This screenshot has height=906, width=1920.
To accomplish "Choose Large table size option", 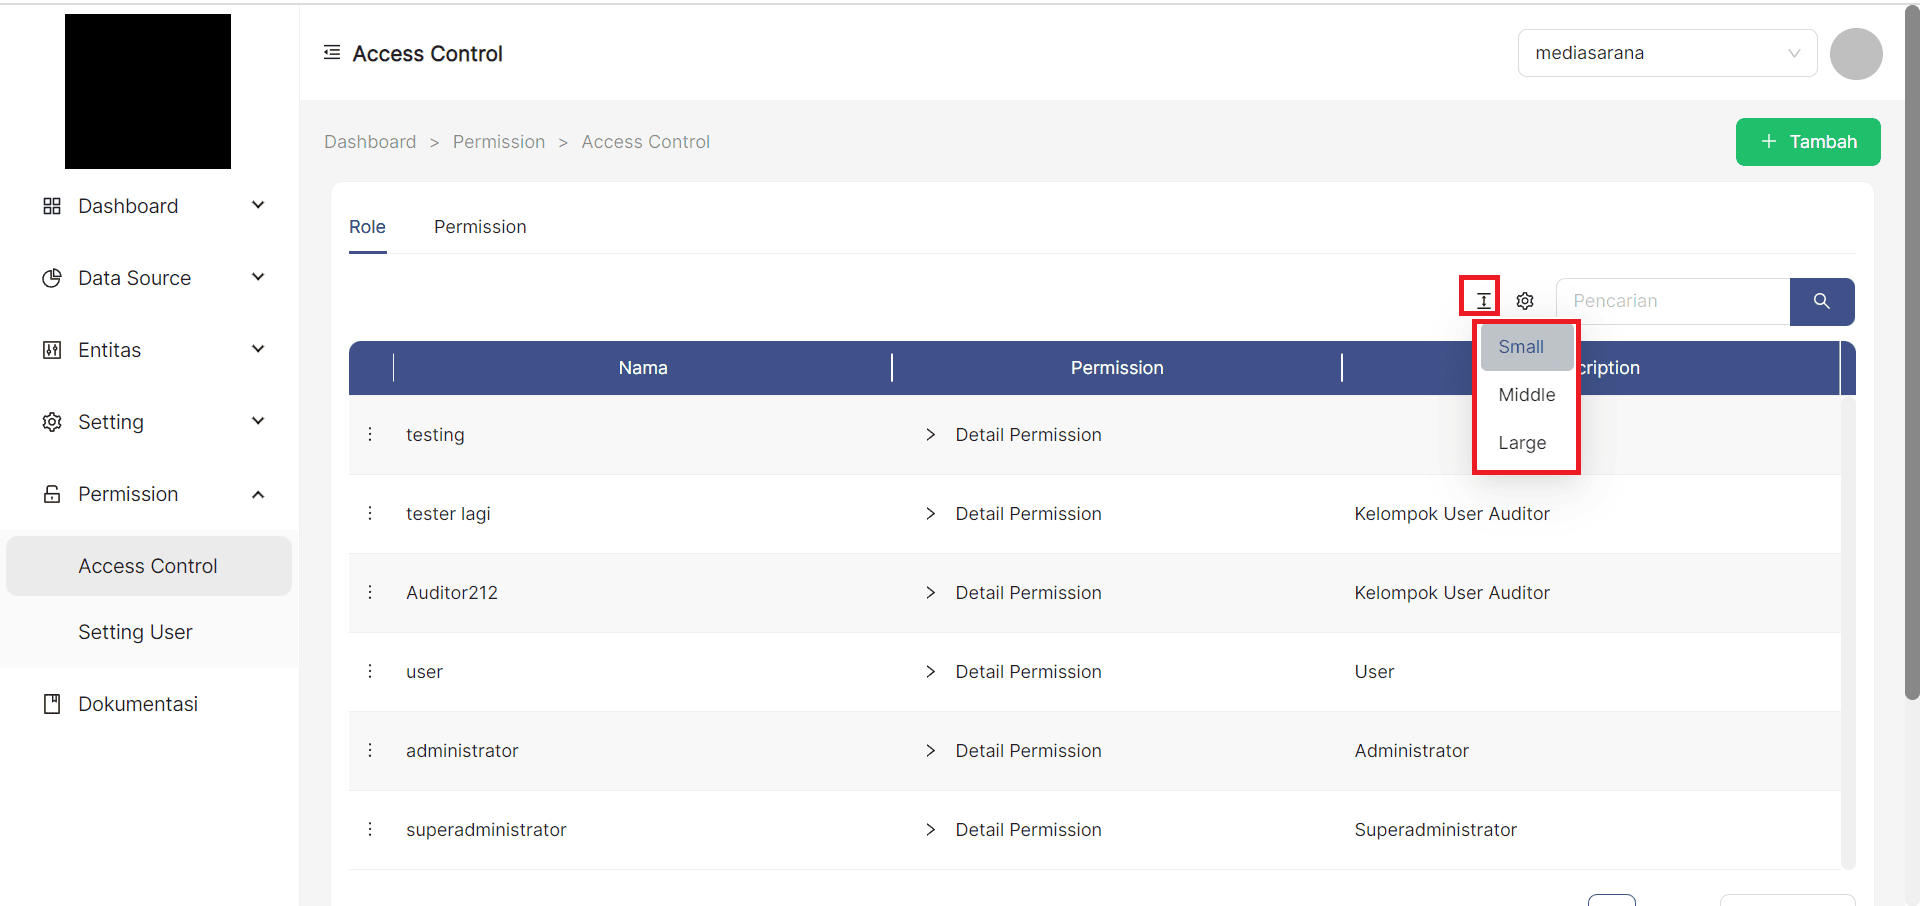I will coord(1522,443).
